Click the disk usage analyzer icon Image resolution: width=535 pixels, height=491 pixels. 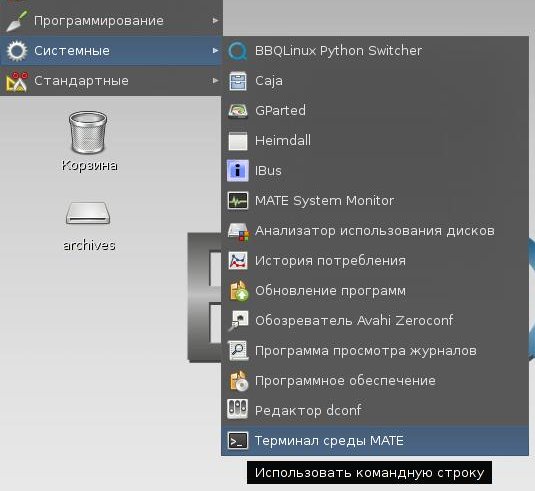coord(238,231)
